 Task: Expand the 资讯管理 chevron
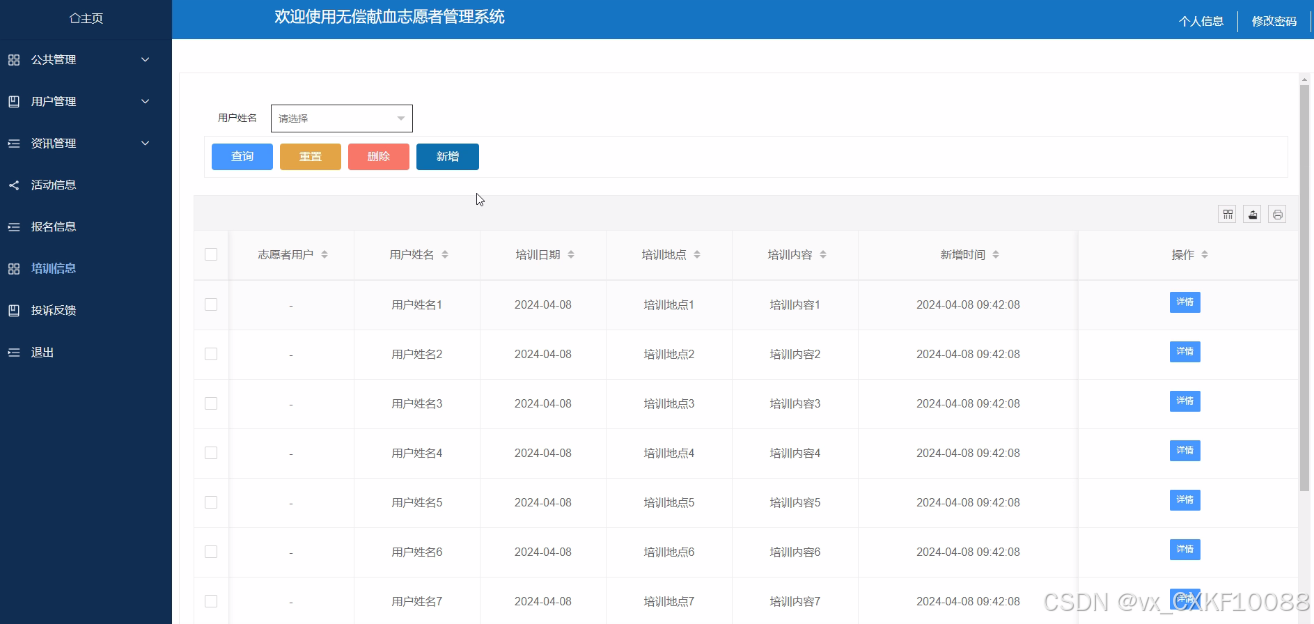click(x=145, y=144)
